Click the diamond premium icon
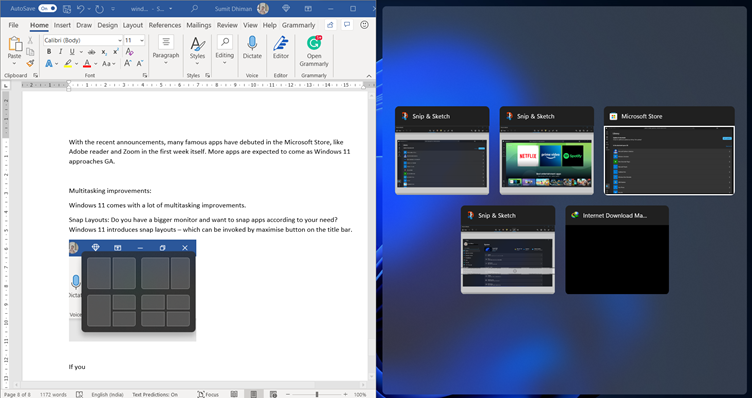Image resolution: width=752 pixels, height=398 pixels. (x=286, y=9)
